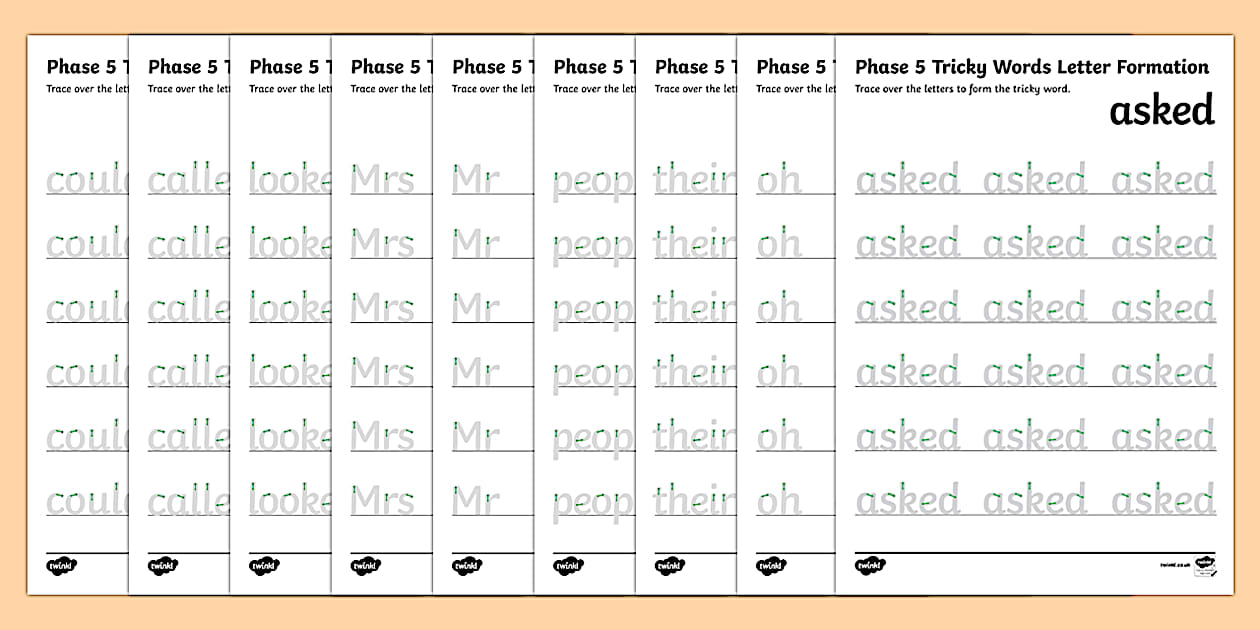
Task: Click the twinkl logo on the 'called' worksheet
Action: point(163,566)
